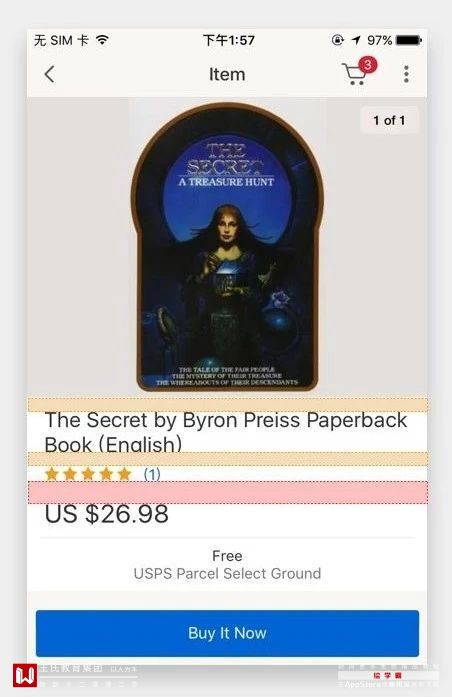This screenshot has height=697, width=452.
Task: Tap the Item page header title
Action: coord(227,74)
